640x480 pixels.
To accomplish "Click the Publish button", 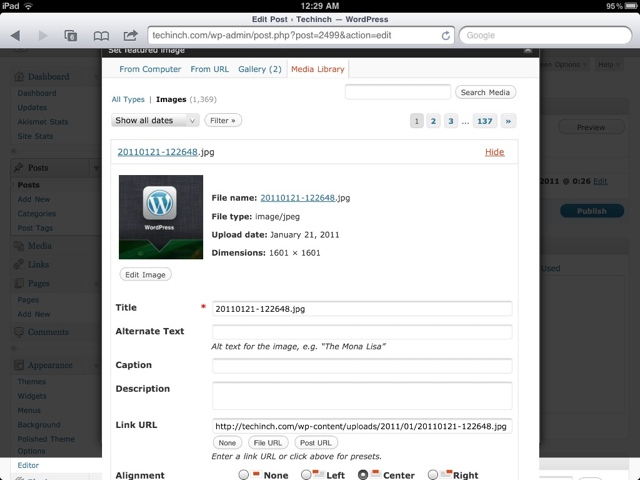I will [x=592, y=211].
